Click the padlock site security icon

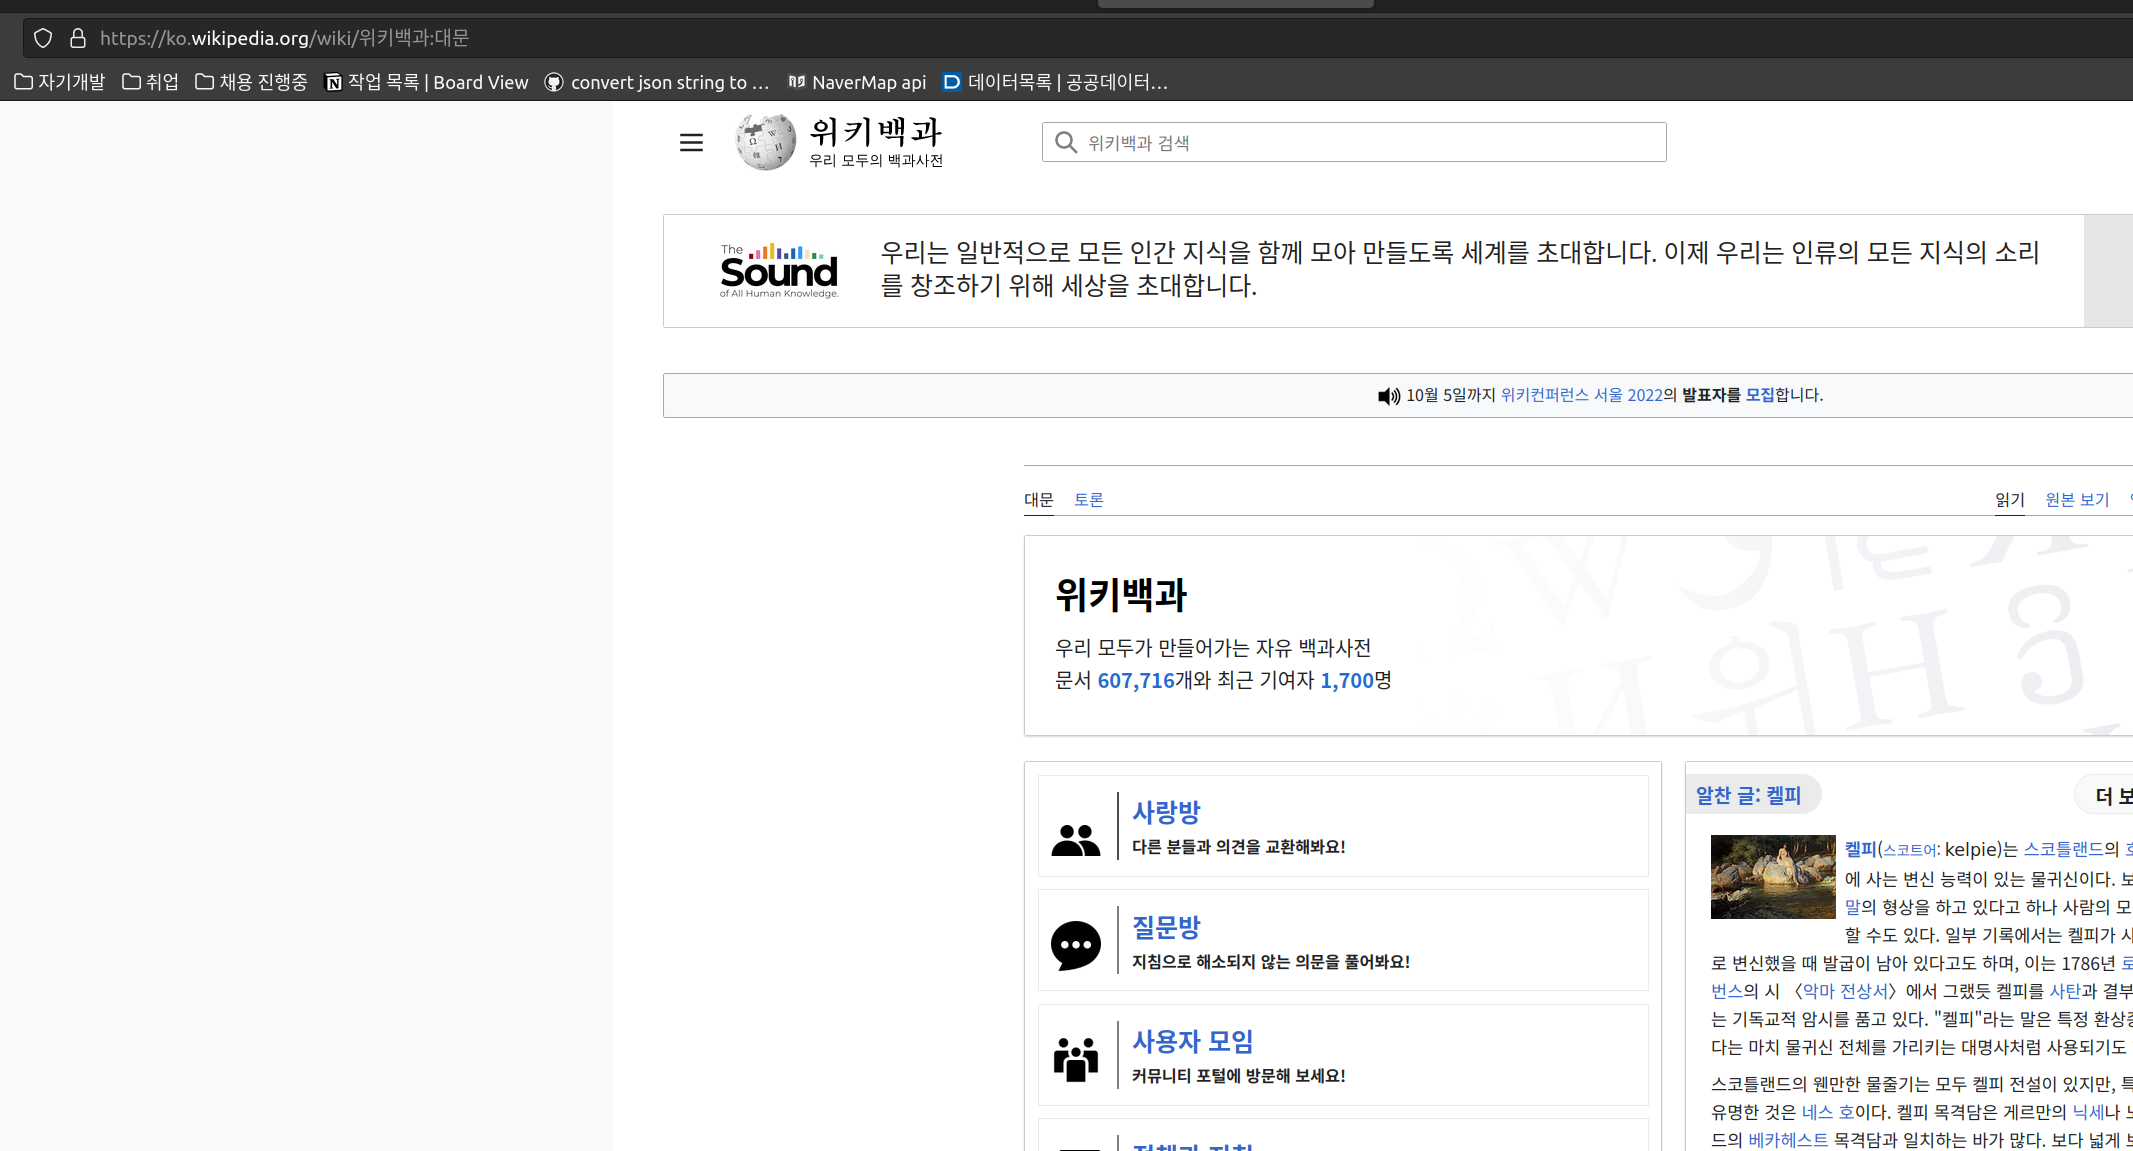(77, 38)
